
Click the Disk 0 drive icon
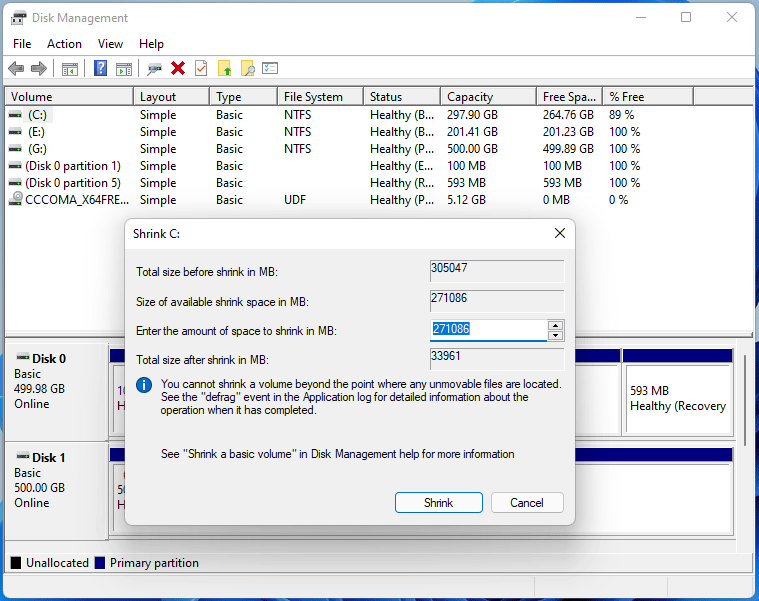point(23,357)
